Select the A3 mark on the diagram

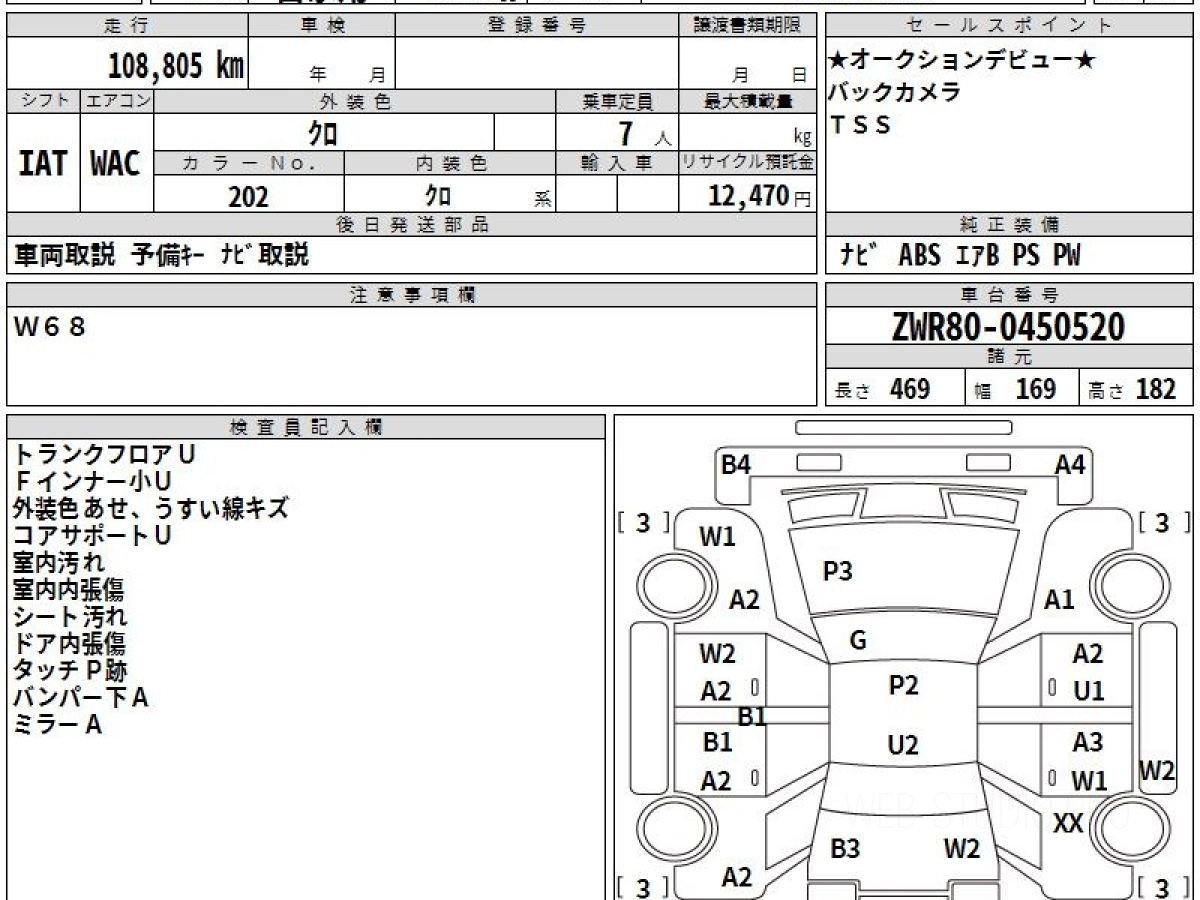pos(1088,743)
